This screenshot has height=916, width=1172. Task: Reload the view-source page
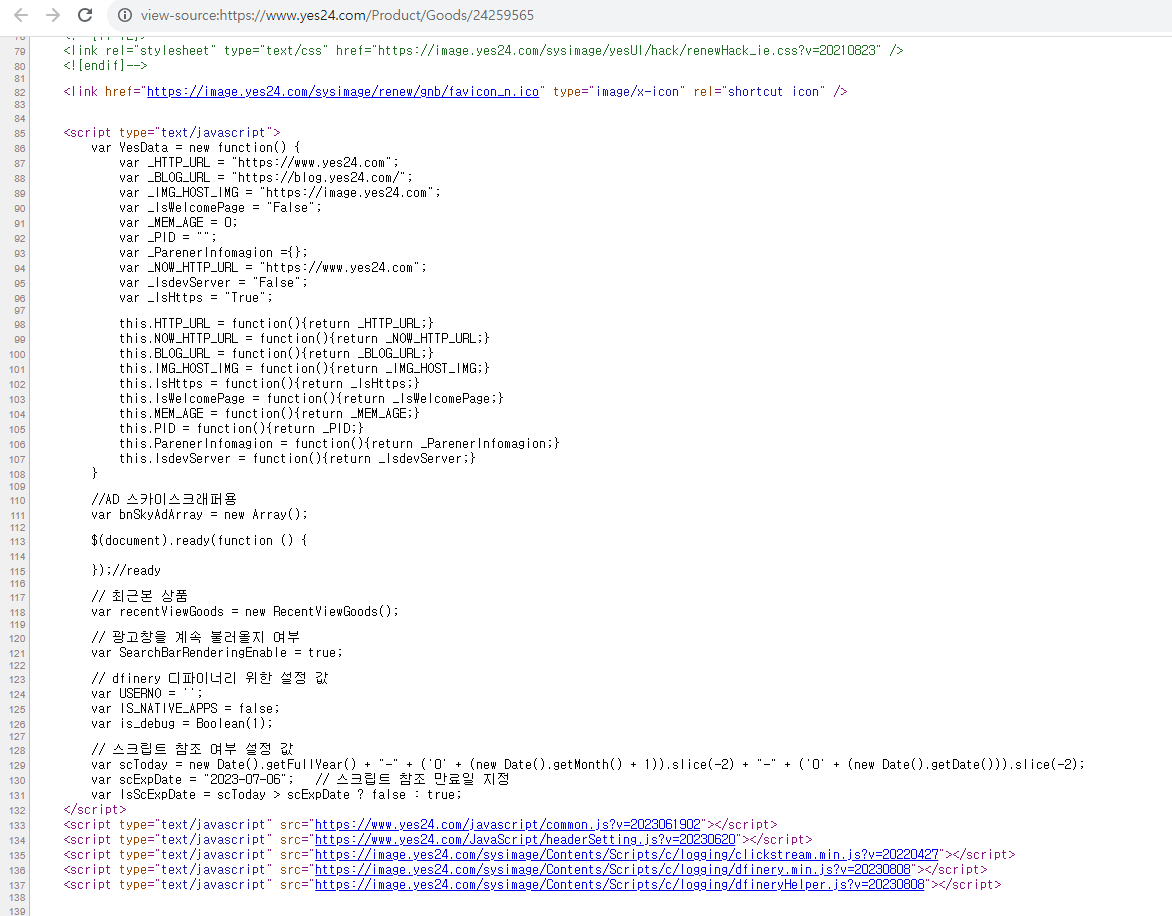click(x=85, y=15)
